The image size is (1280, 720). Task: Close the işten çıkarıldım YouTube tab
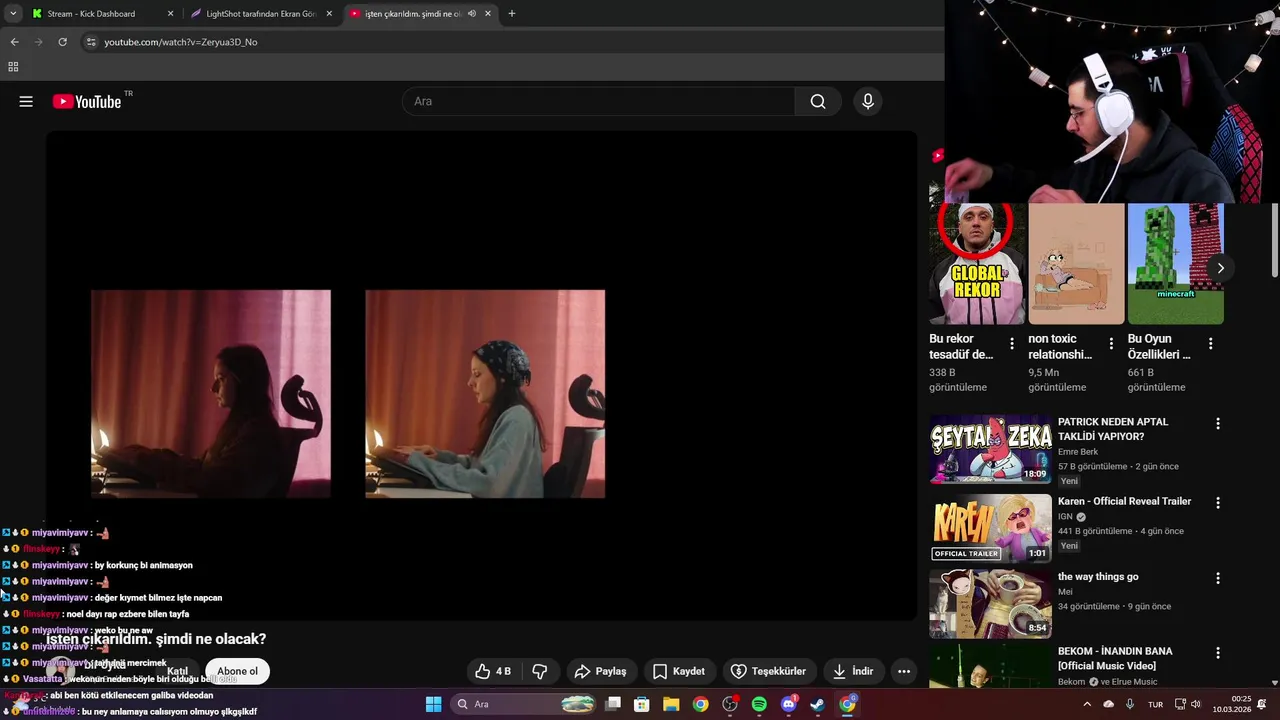[x=488, y=14]
